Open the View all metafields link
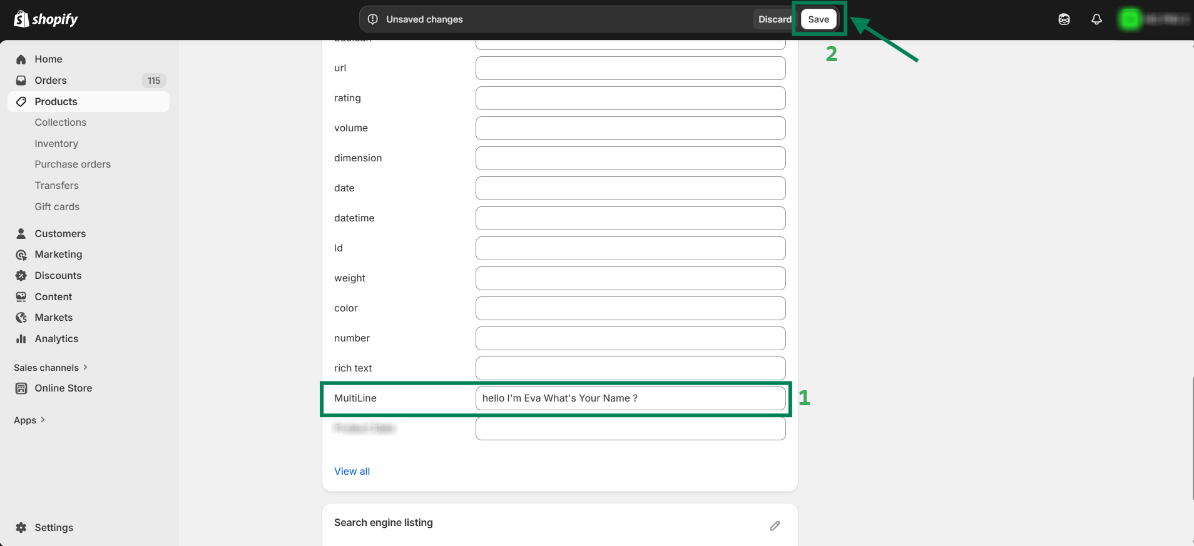This screenshot has width=1194, height=546. coord(352,471)
